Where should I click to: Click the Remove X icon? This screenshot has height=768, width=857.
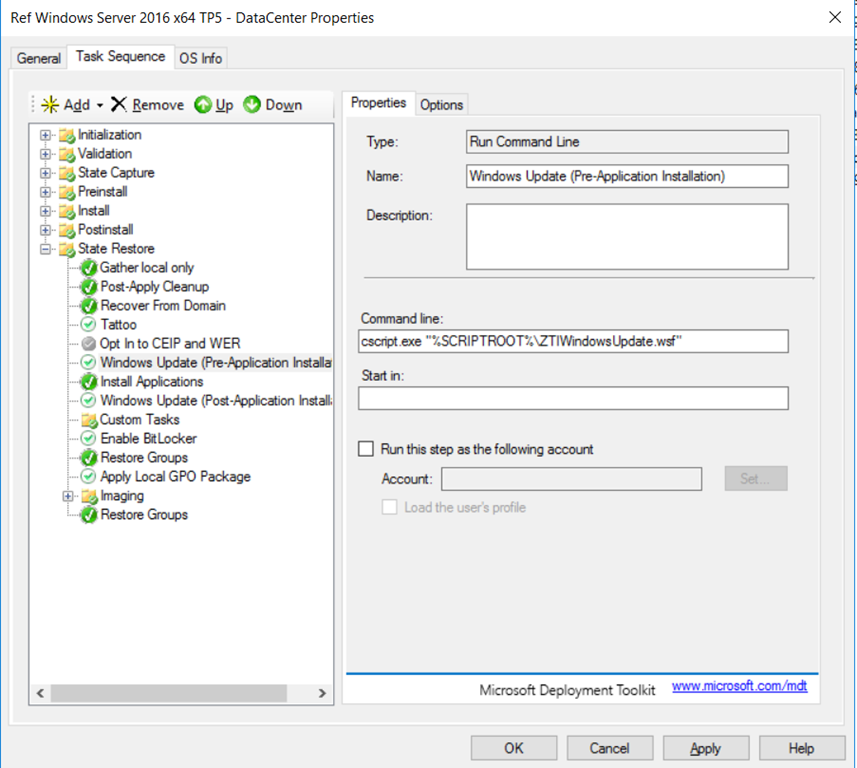(x=119, y=105)
